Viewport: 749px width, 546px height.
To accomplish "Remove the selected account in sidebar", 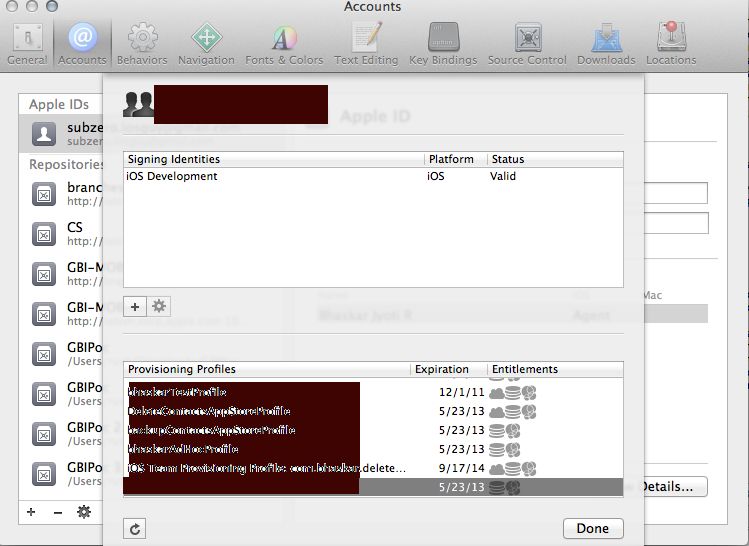I will (58, 513).
